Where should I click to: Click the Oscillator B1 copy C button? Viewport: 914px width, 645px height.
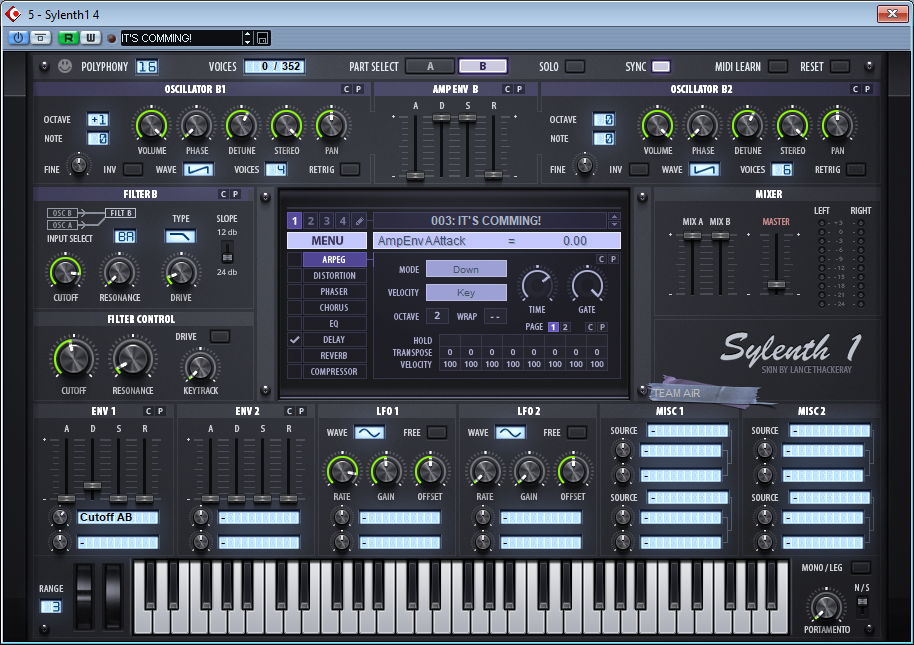pos(346,89)
